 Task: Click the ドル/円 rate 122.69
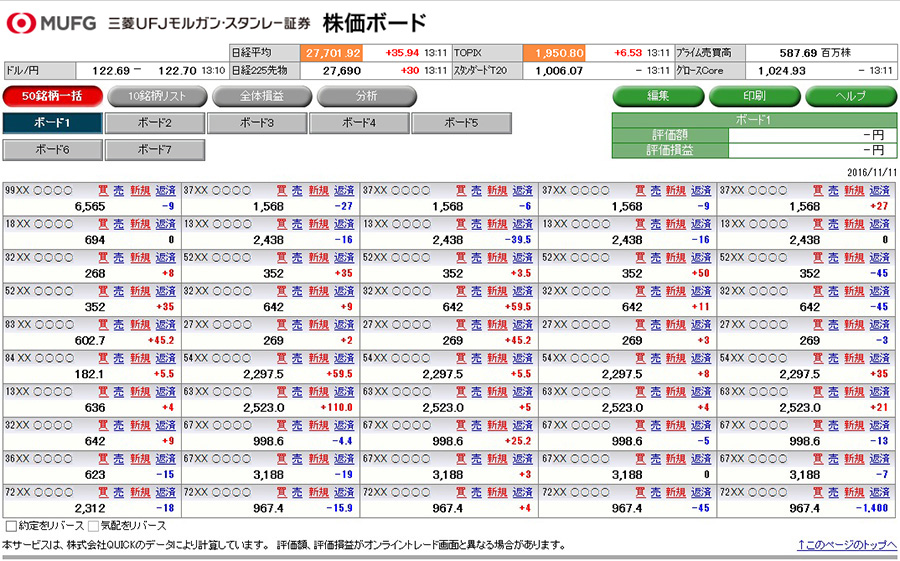coord(111,71)
